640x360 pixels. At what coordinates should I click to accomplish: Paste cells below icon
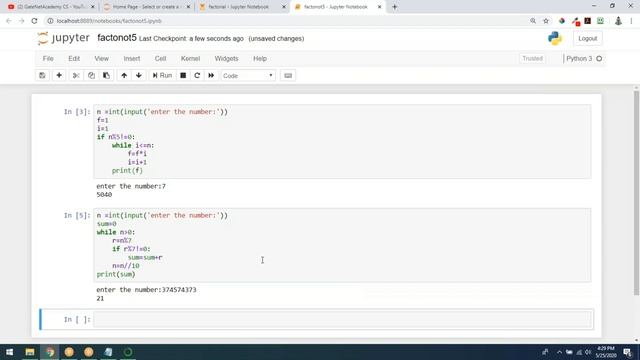[107, 76]
